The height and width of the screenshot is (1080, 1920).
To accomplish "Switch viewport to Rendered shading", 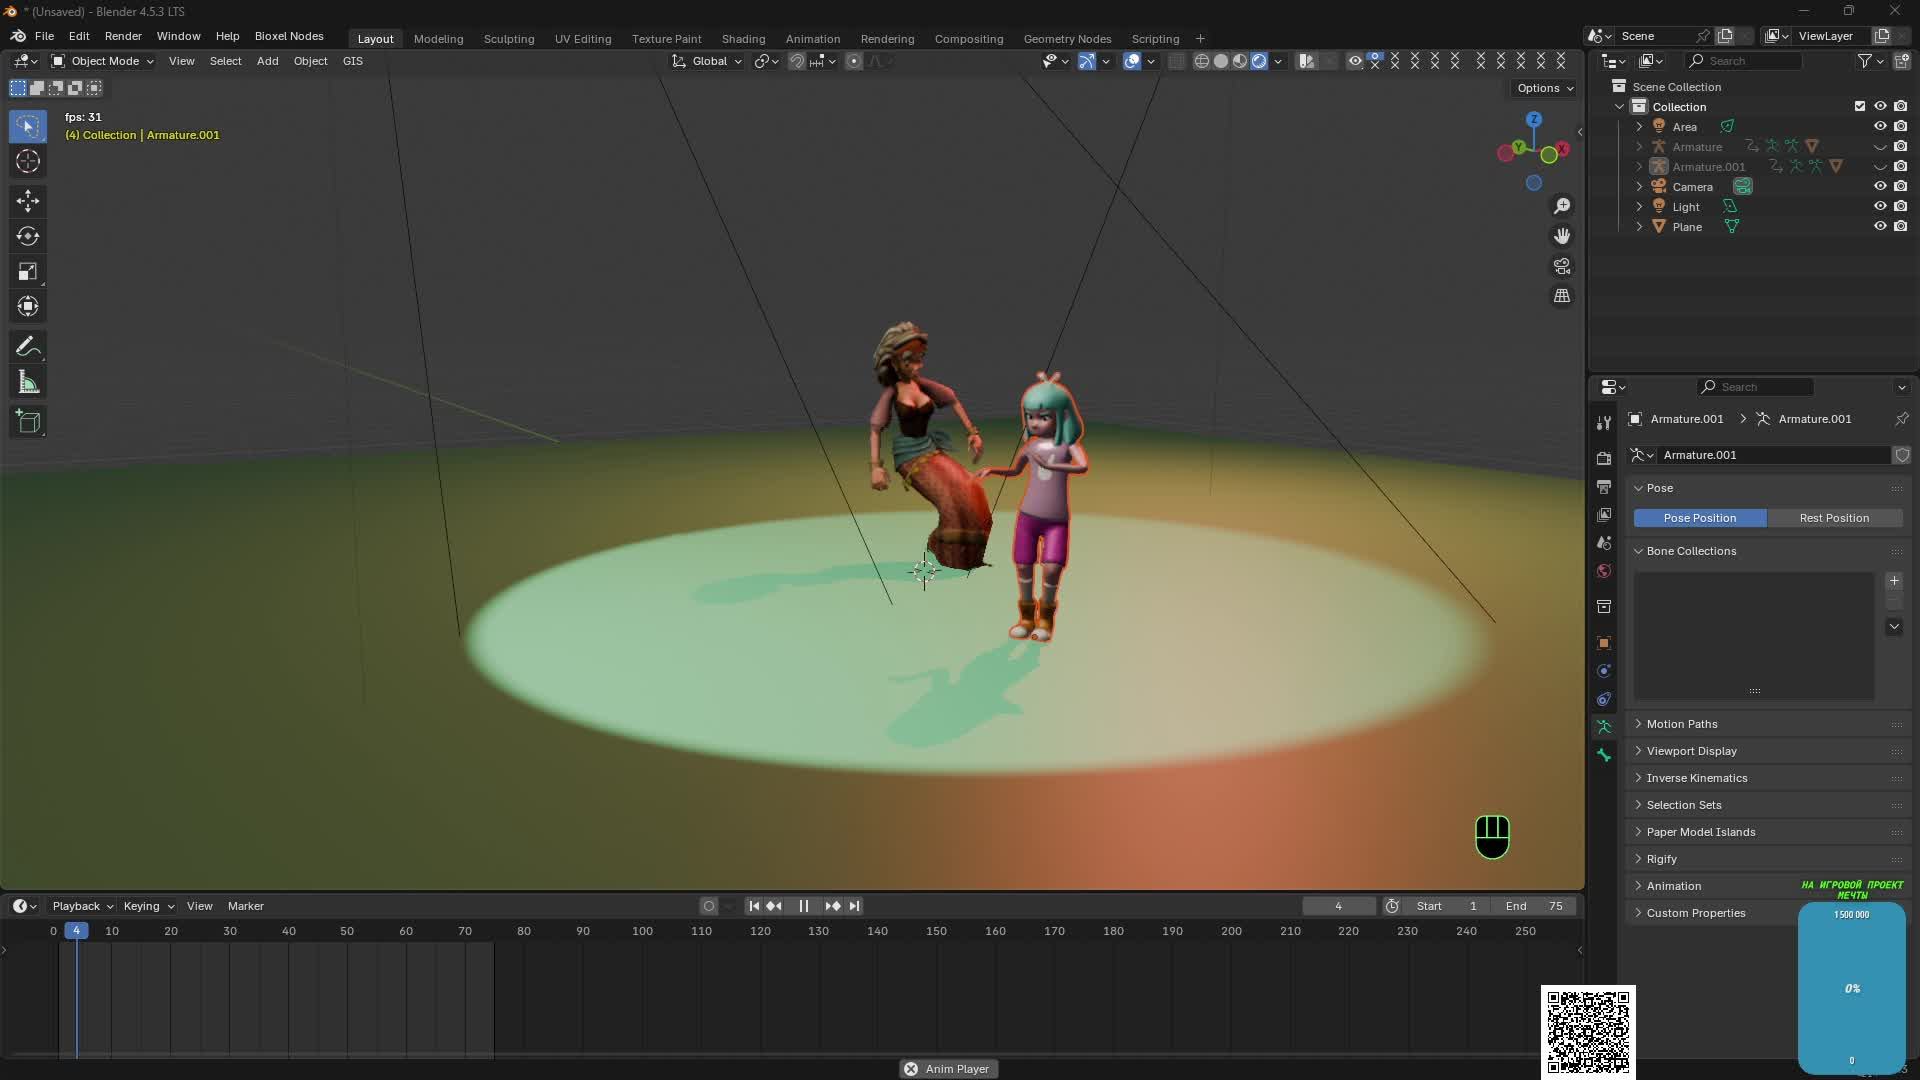I will (1258, 60).
